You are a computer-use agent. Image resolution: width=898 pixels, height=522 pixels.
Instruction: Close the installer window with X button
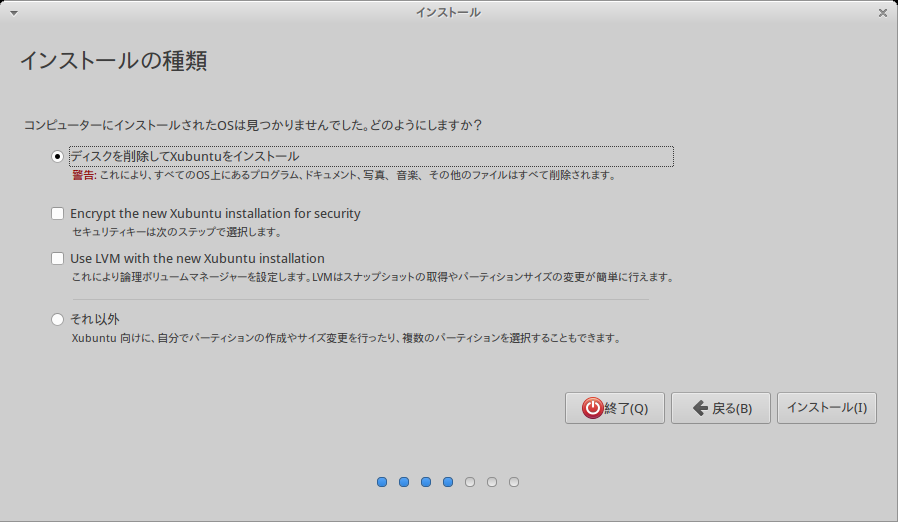883,13
